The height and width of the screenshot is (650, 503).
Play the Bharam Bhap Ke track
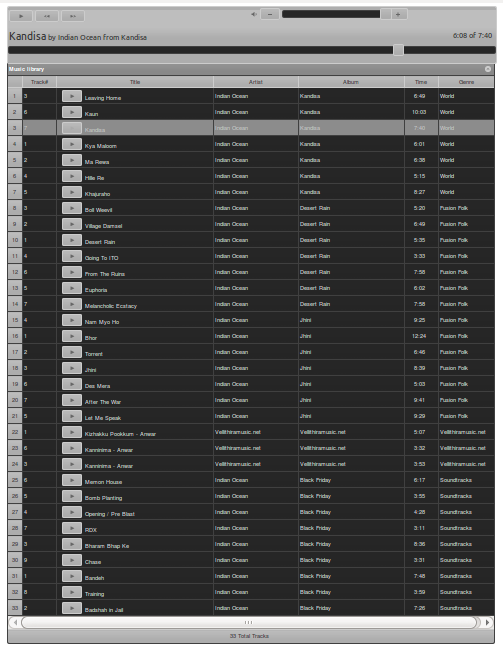pyautogui.click(x=72, y=544)
